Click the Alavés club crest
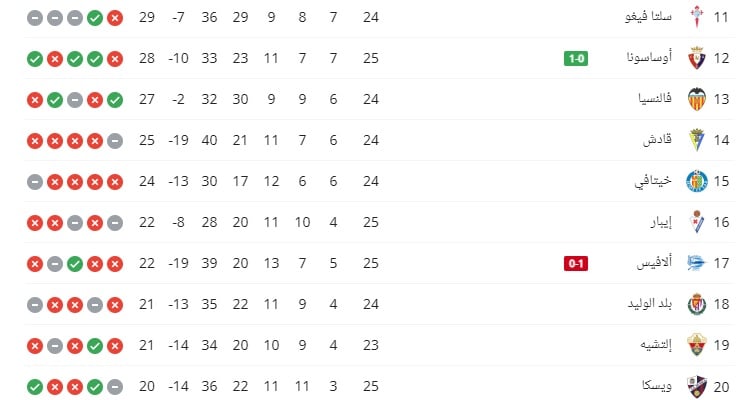Image resolution: width=746 pixels, height=400 pixels. [x=697, y=263]
